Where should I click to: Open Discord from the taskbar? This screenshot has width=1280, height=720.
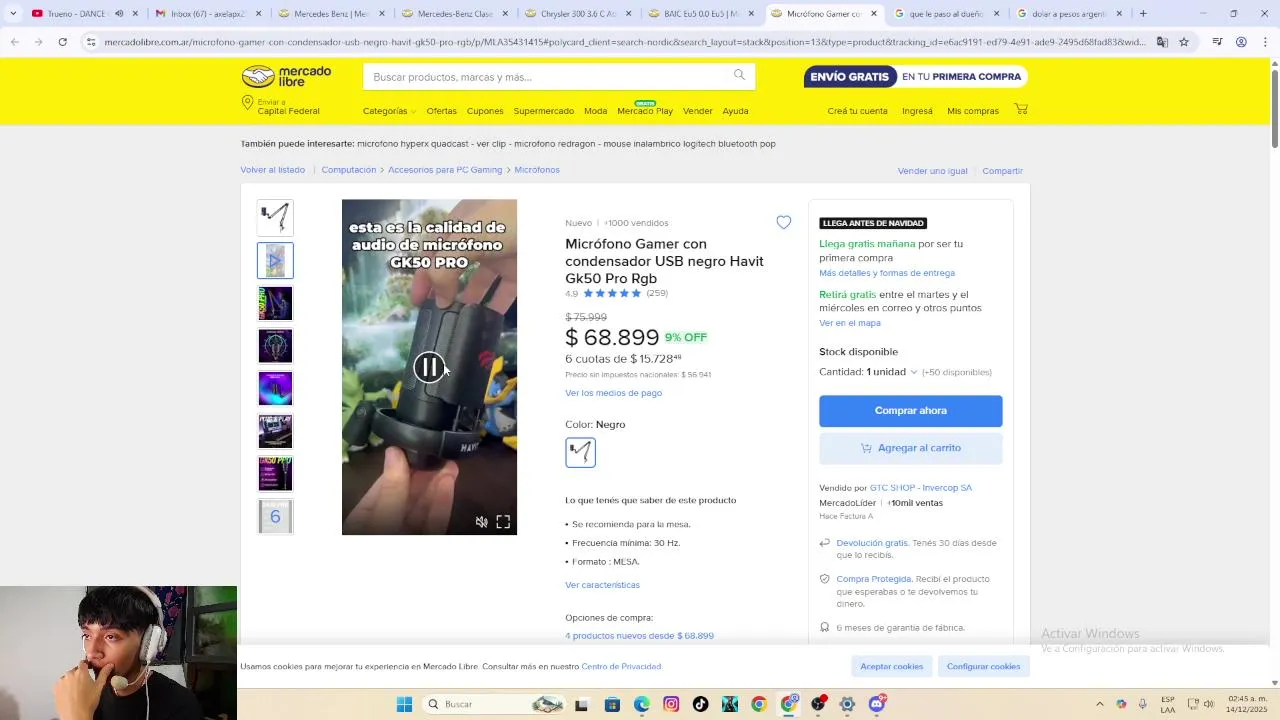(x=877, y=704)
